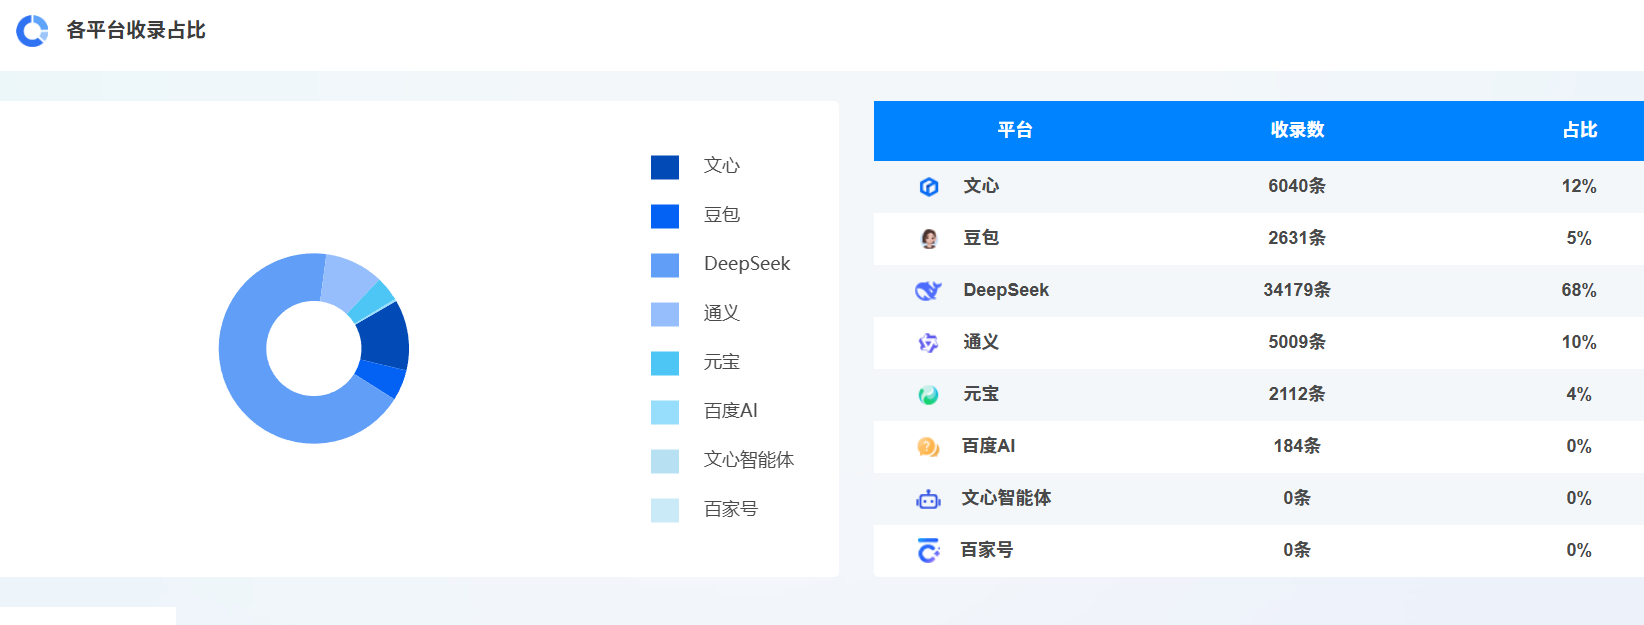Click the 文心 legend label

tap(722, 165)
